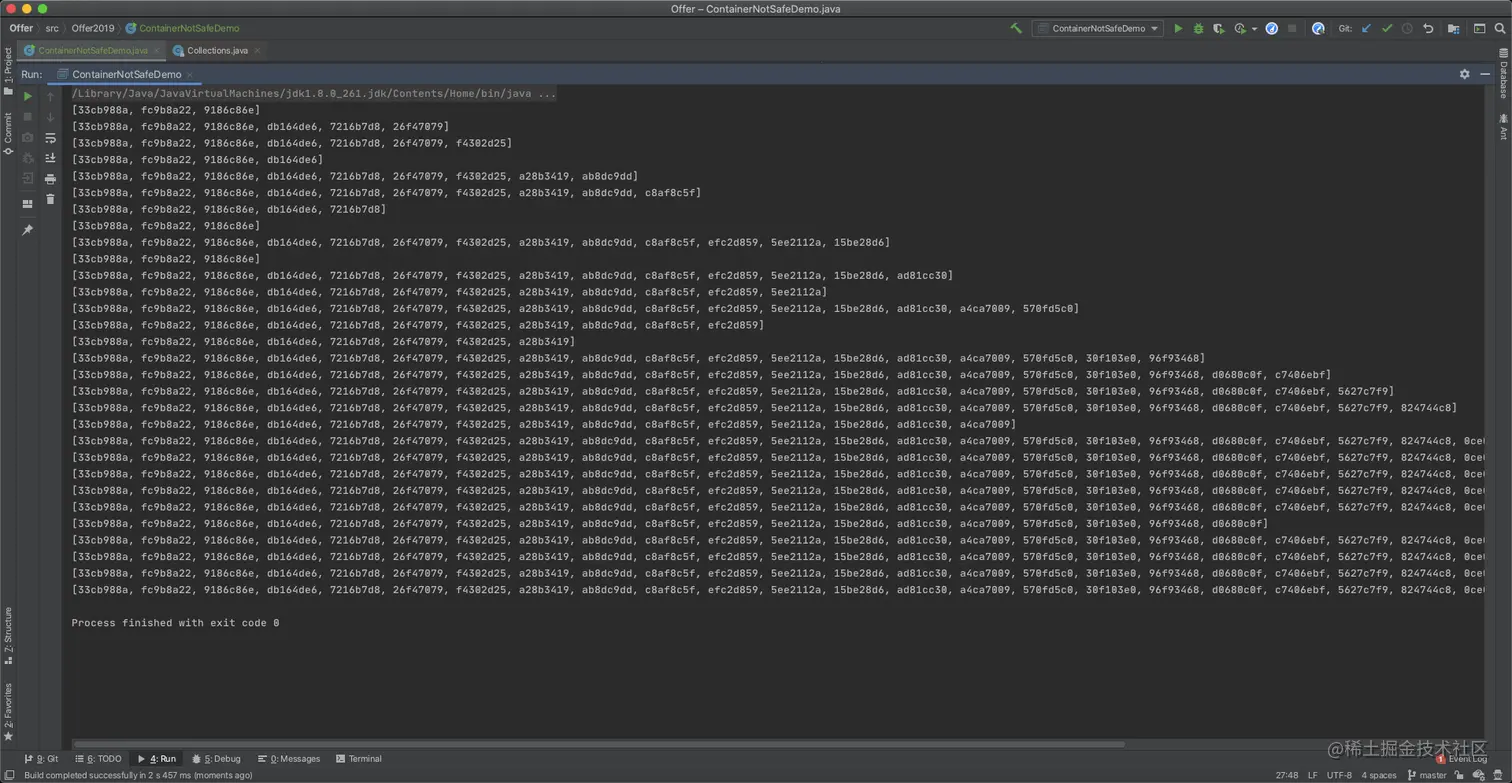Toggle Scroll to End in the console
Viewport: 1512px width, 783px height.
click(x=51, y=158)
